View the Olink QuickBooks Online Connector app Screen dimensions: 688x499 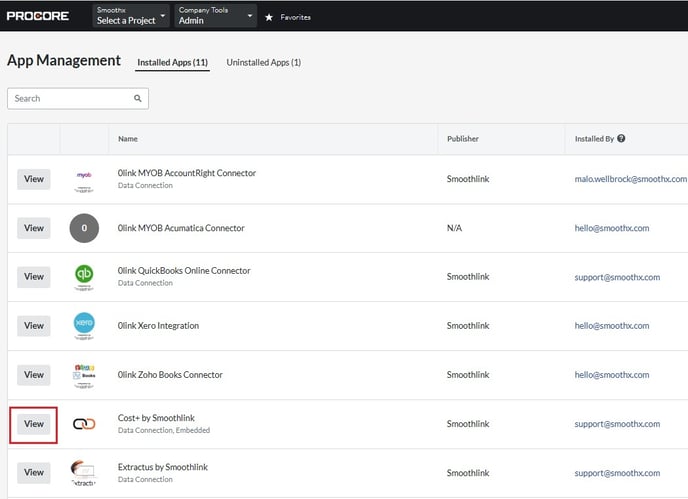click(x=34, y=277)
